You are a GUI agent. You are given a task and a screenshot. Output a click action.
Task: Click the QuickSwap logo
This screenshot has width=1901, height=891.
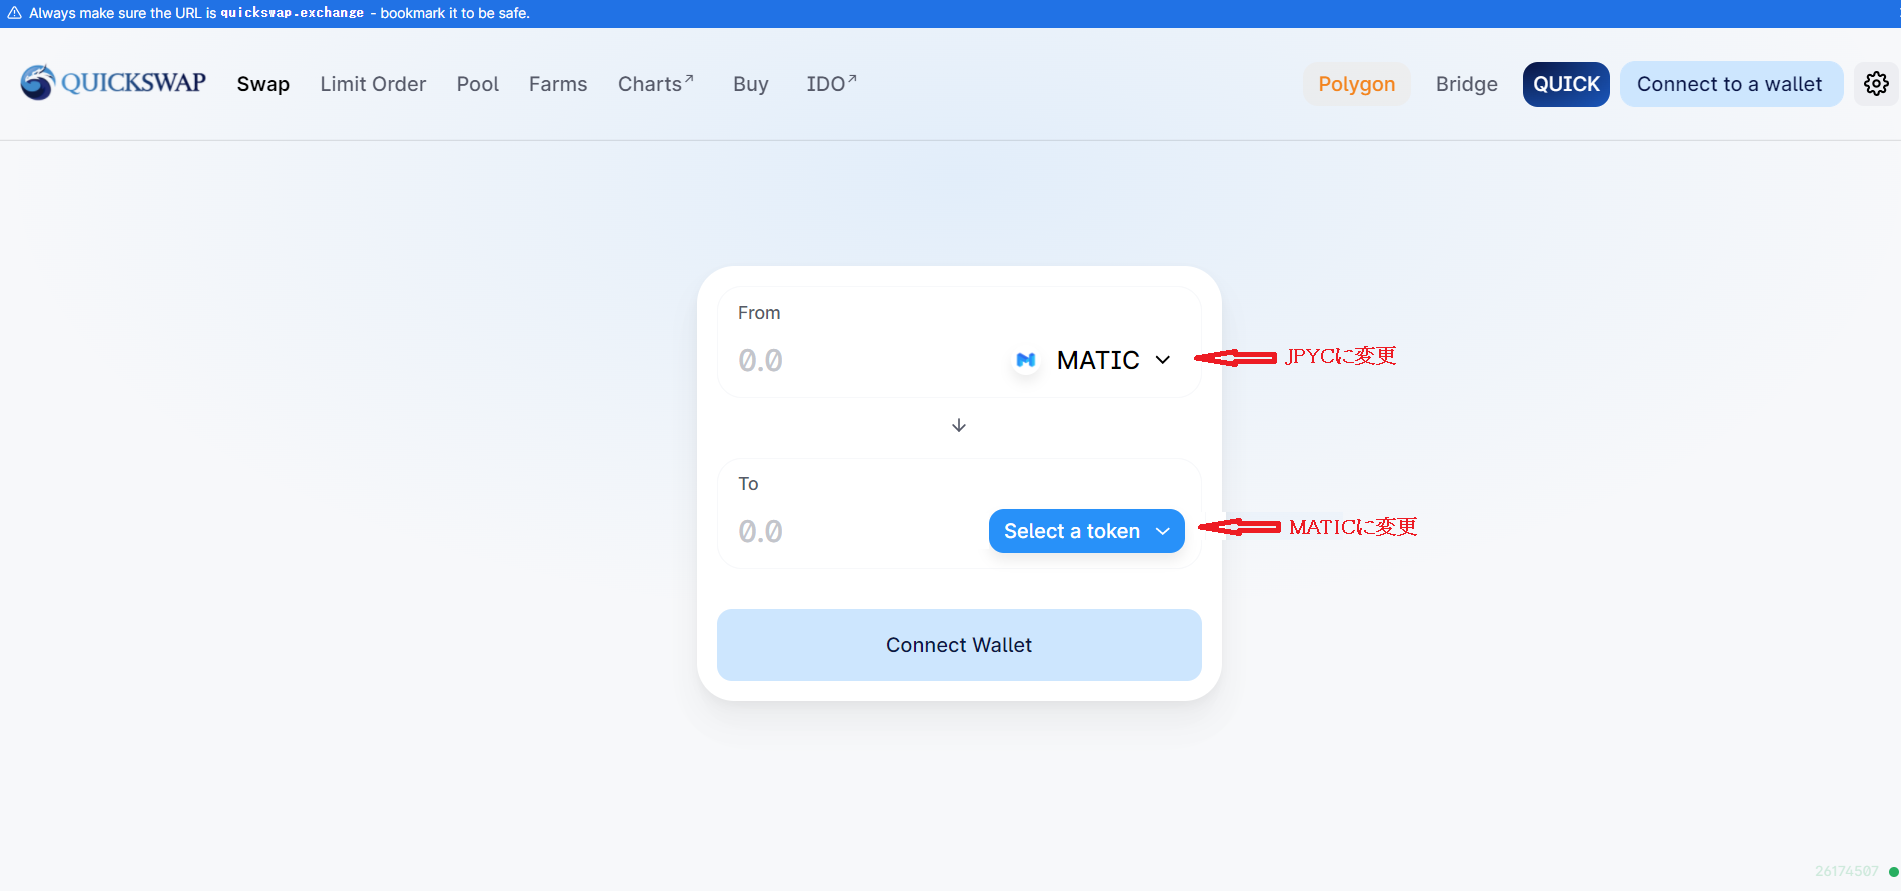(113, 83)
